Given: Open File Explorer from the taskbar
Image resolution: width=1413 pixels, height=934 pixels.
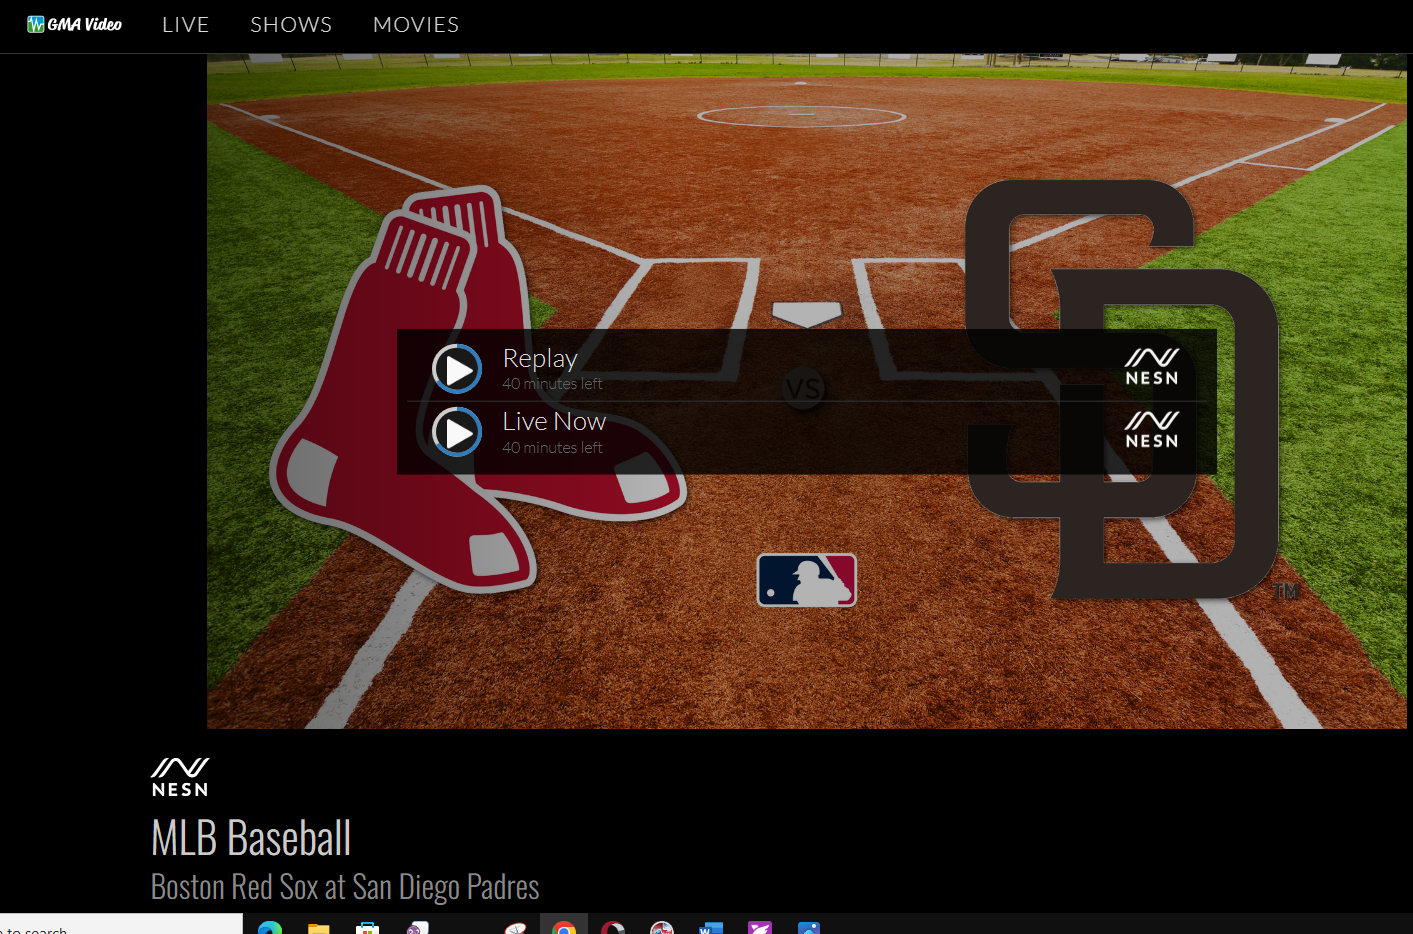Looking at the screenshot, I should (319, 927).
